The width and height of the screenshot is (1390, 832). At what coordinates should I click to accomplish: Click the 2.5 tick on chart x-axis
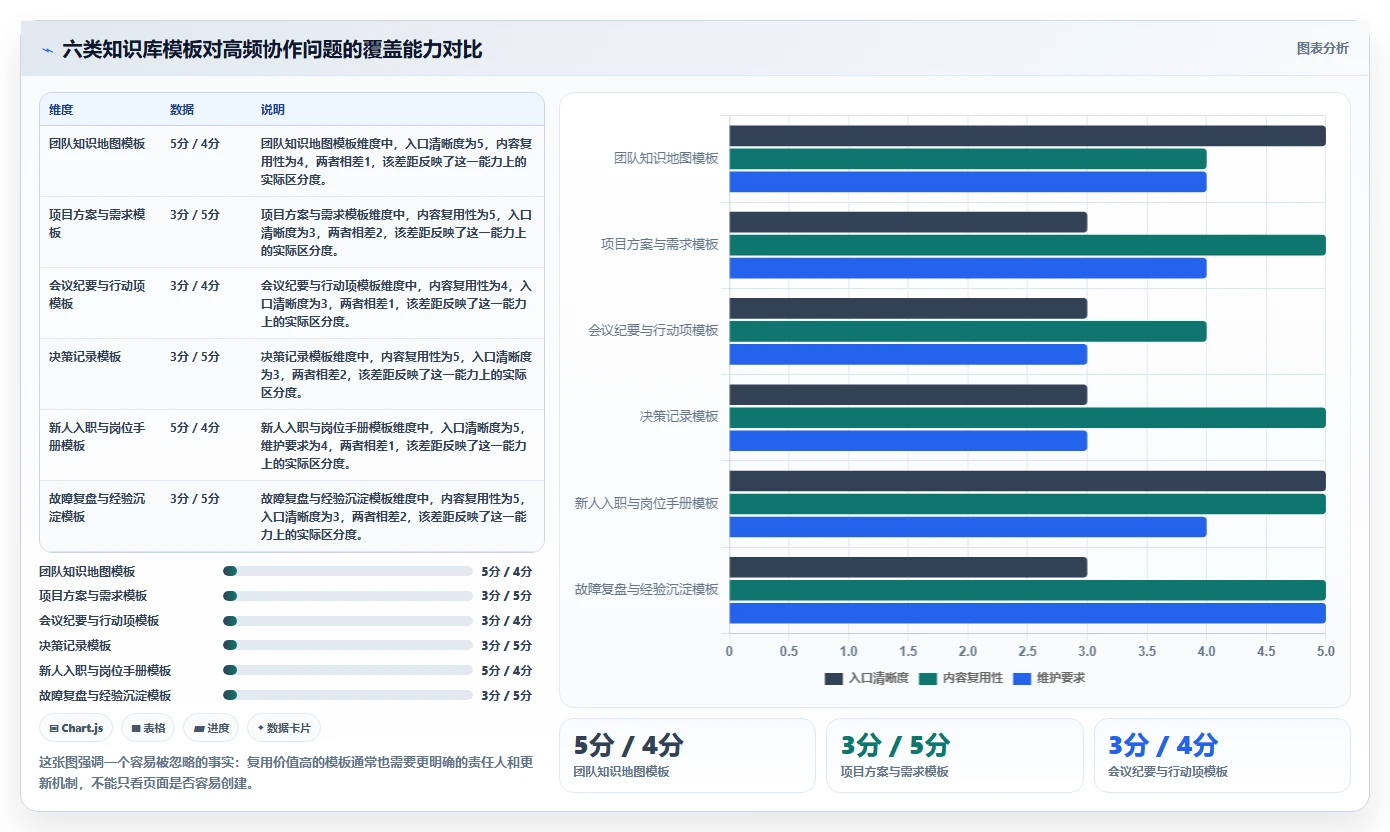(x=1027, y=652)
